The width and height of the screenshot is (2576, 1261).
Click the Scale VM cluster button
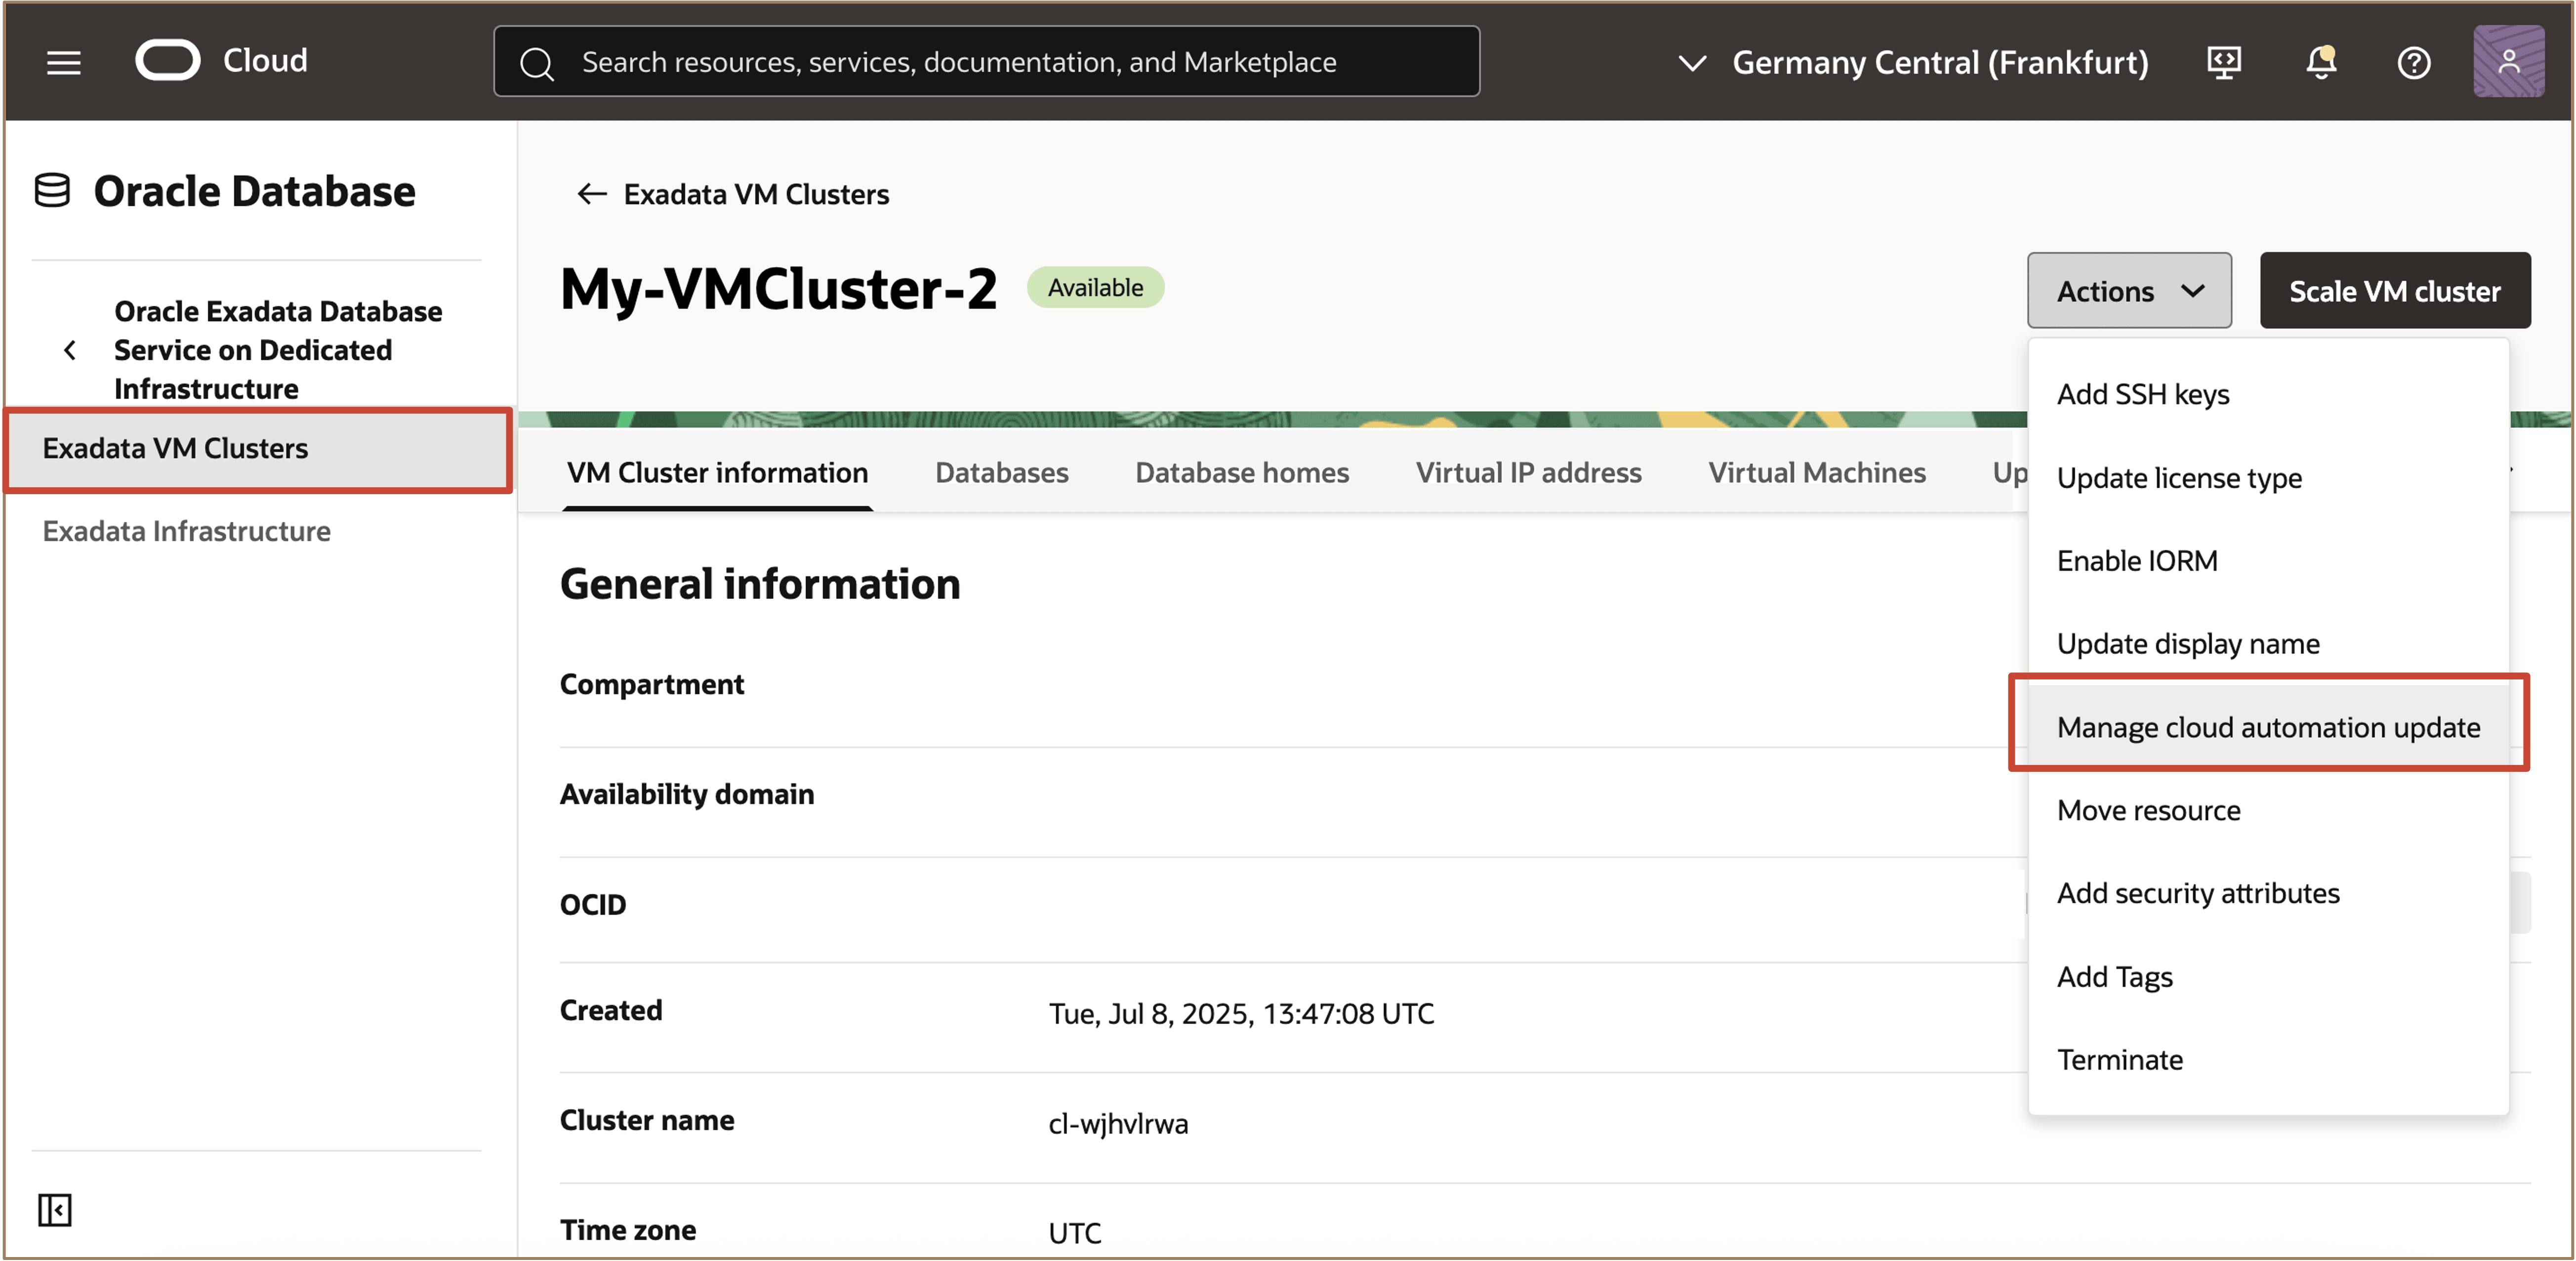coord(2394,290)
